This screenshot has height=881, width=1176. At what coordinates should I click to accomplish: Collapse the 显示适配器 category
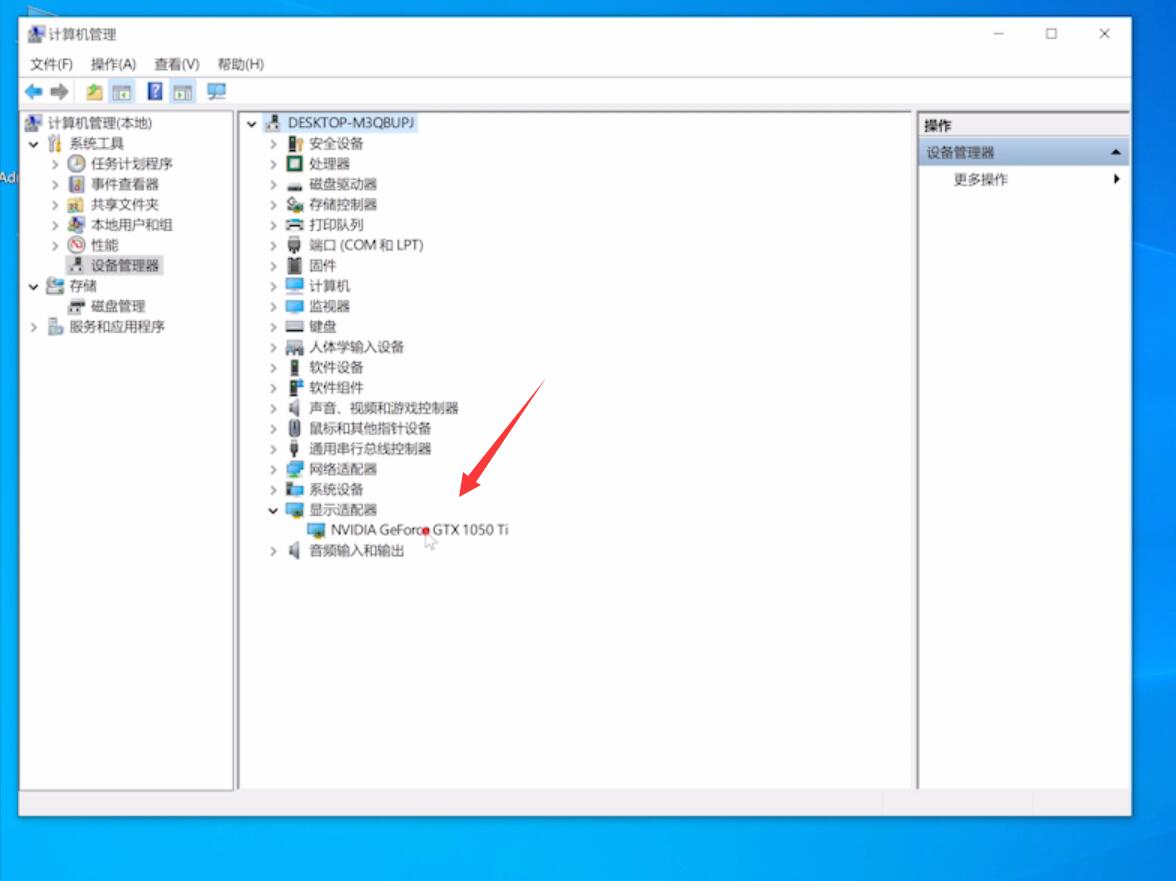273,510
